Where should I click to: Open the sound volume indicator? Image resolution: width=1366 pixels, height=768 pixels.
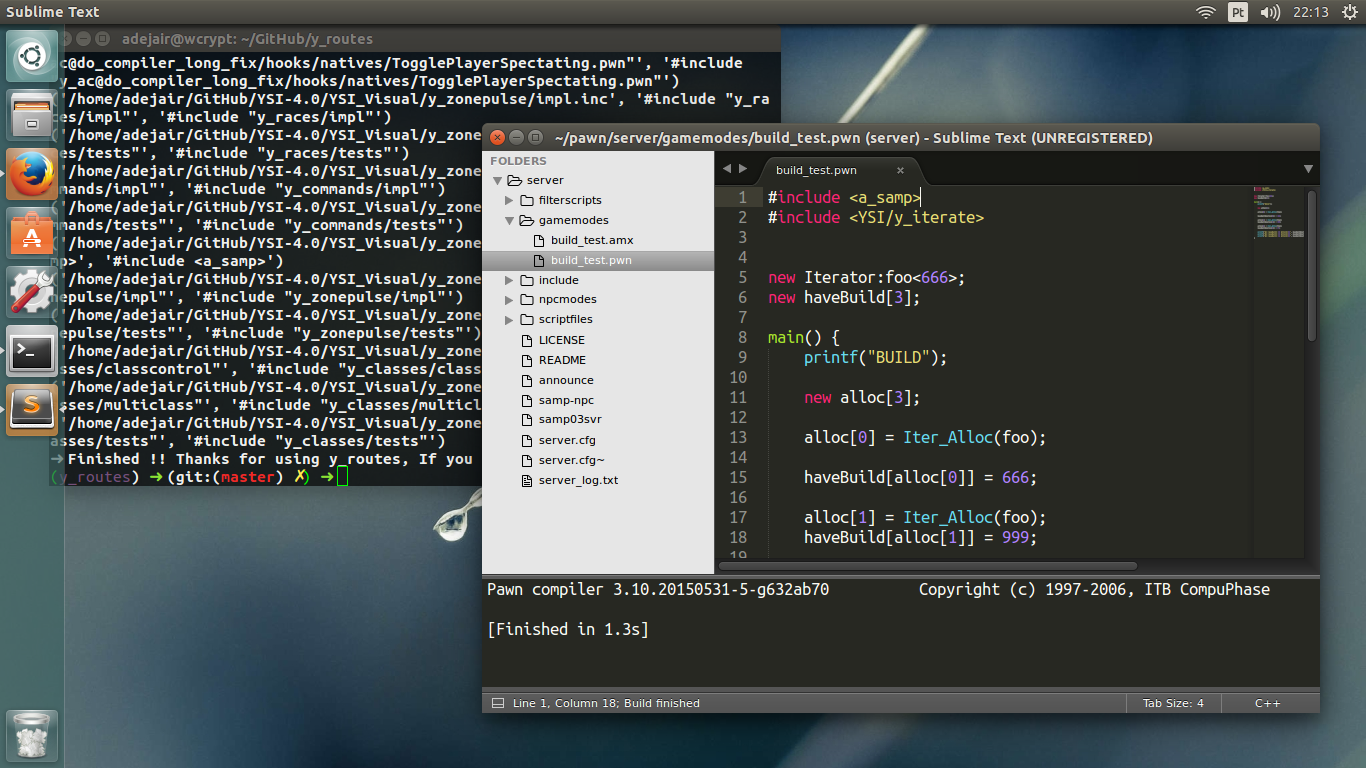pyautogui.click(x=1270, y=12)
